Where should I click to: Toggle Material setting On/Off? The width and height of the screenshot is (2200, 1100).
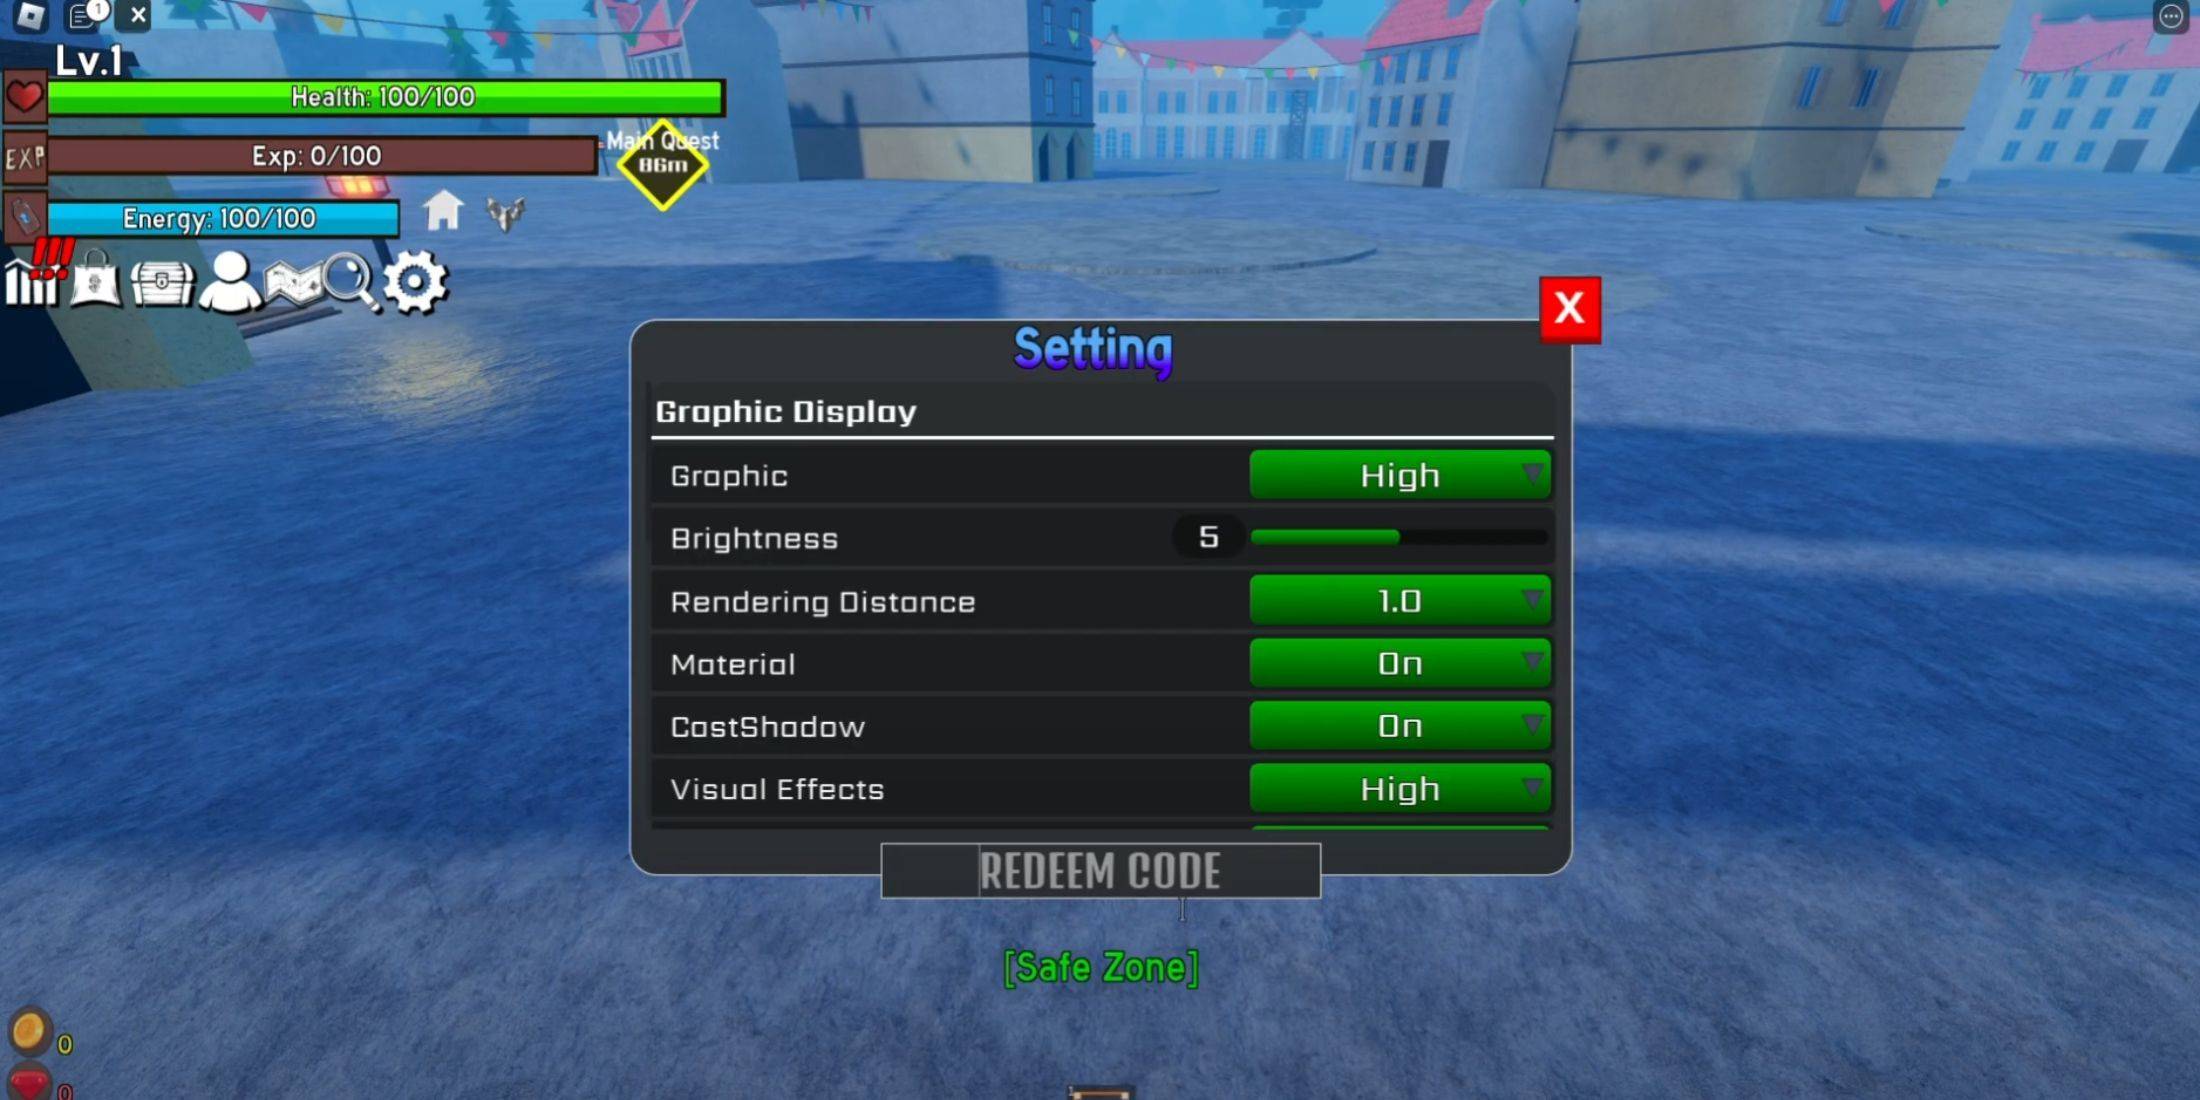pyautogui.click(x=1397, y=664)
